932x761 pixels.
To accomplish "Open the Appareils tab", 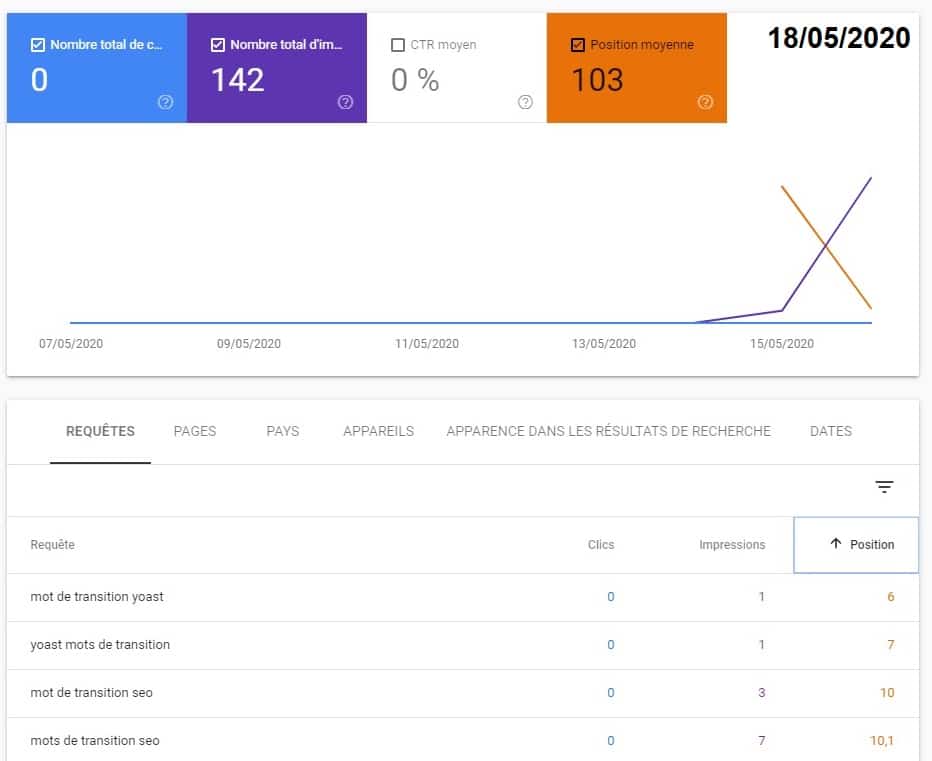I will point(379,431).
